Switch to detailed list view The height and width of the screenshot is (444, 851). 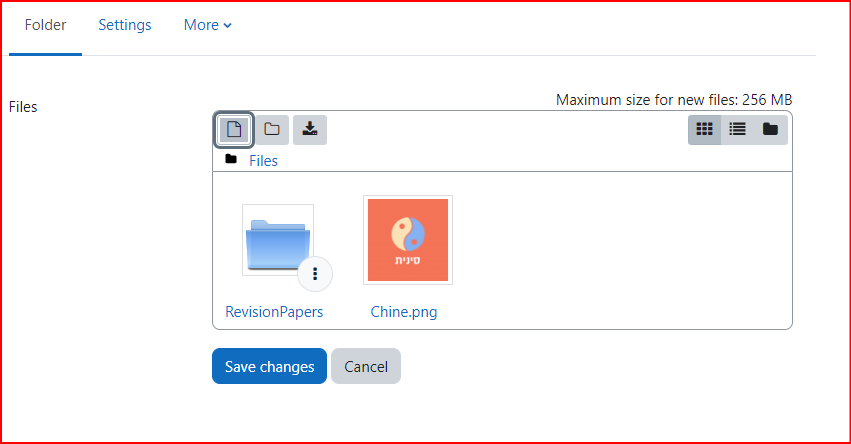[x=738, y=130]
